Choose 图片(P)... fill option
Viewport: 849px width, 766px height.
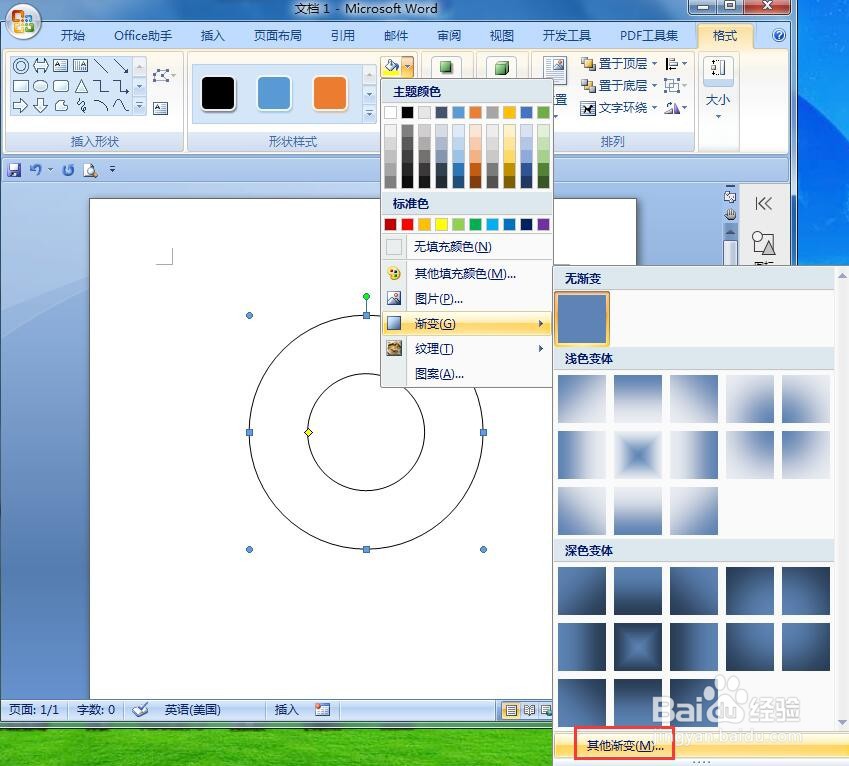pos(467,299)
